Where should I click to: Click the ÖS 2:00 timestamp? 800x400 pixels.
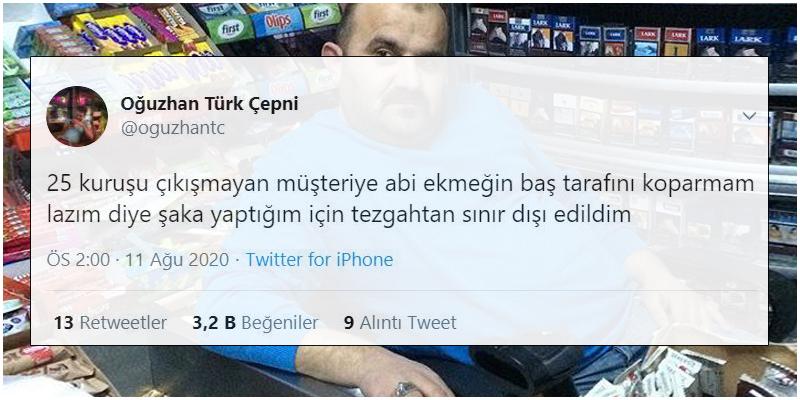pyautogui.click(x=78, y=260)
